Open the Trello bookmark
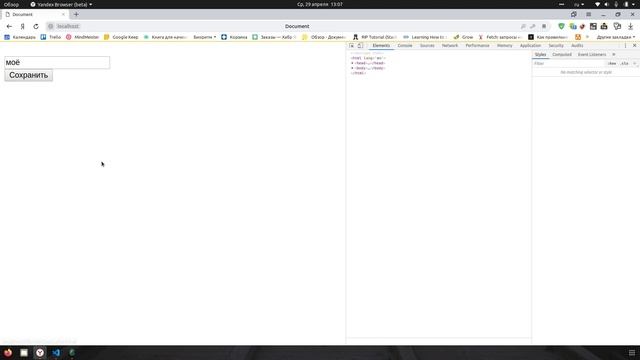The image size is (640, 360). (51, 37)
